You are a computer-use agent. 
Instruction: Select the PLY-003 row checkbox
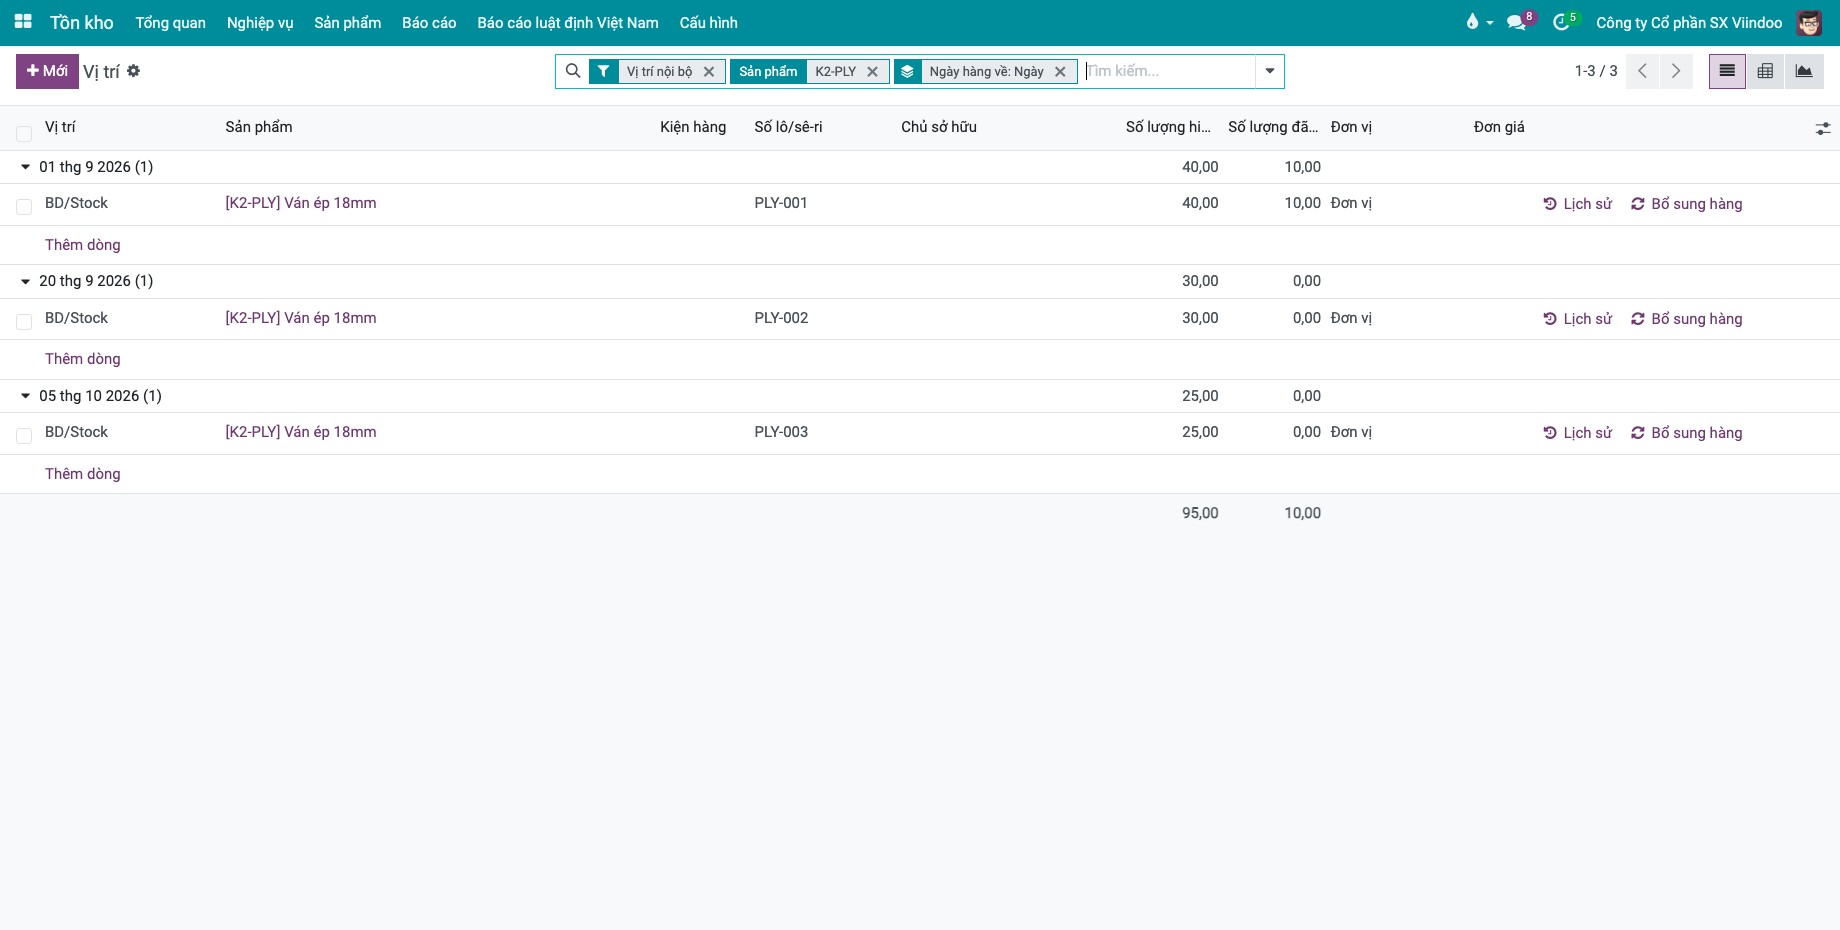tap(24, 436)
